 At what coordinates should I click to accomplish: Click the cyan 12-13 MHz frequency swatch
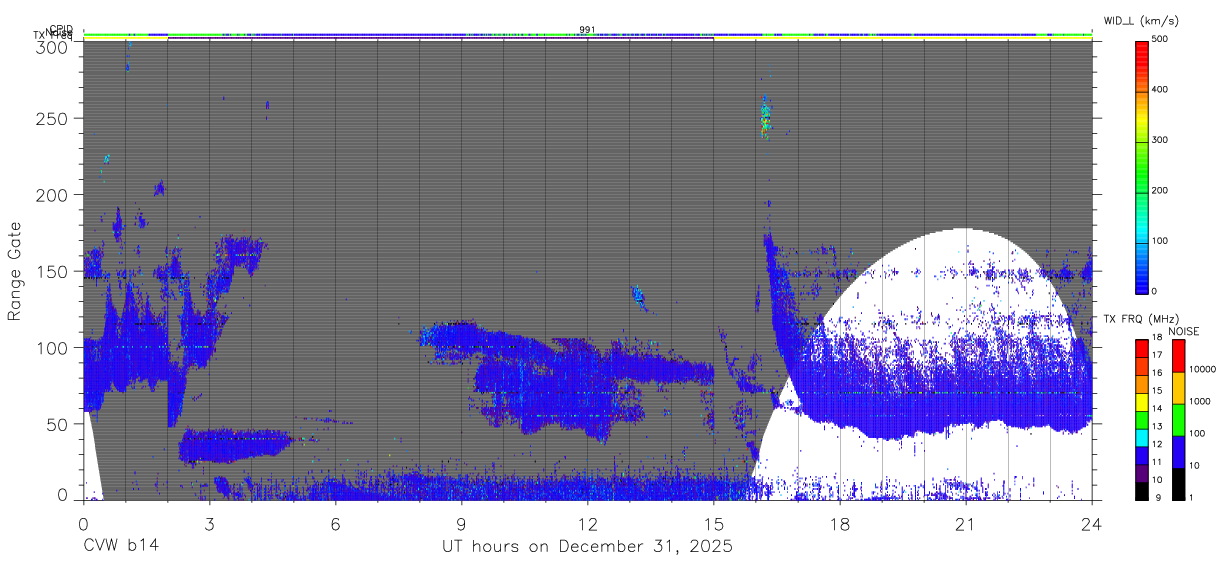[1142, 437]
